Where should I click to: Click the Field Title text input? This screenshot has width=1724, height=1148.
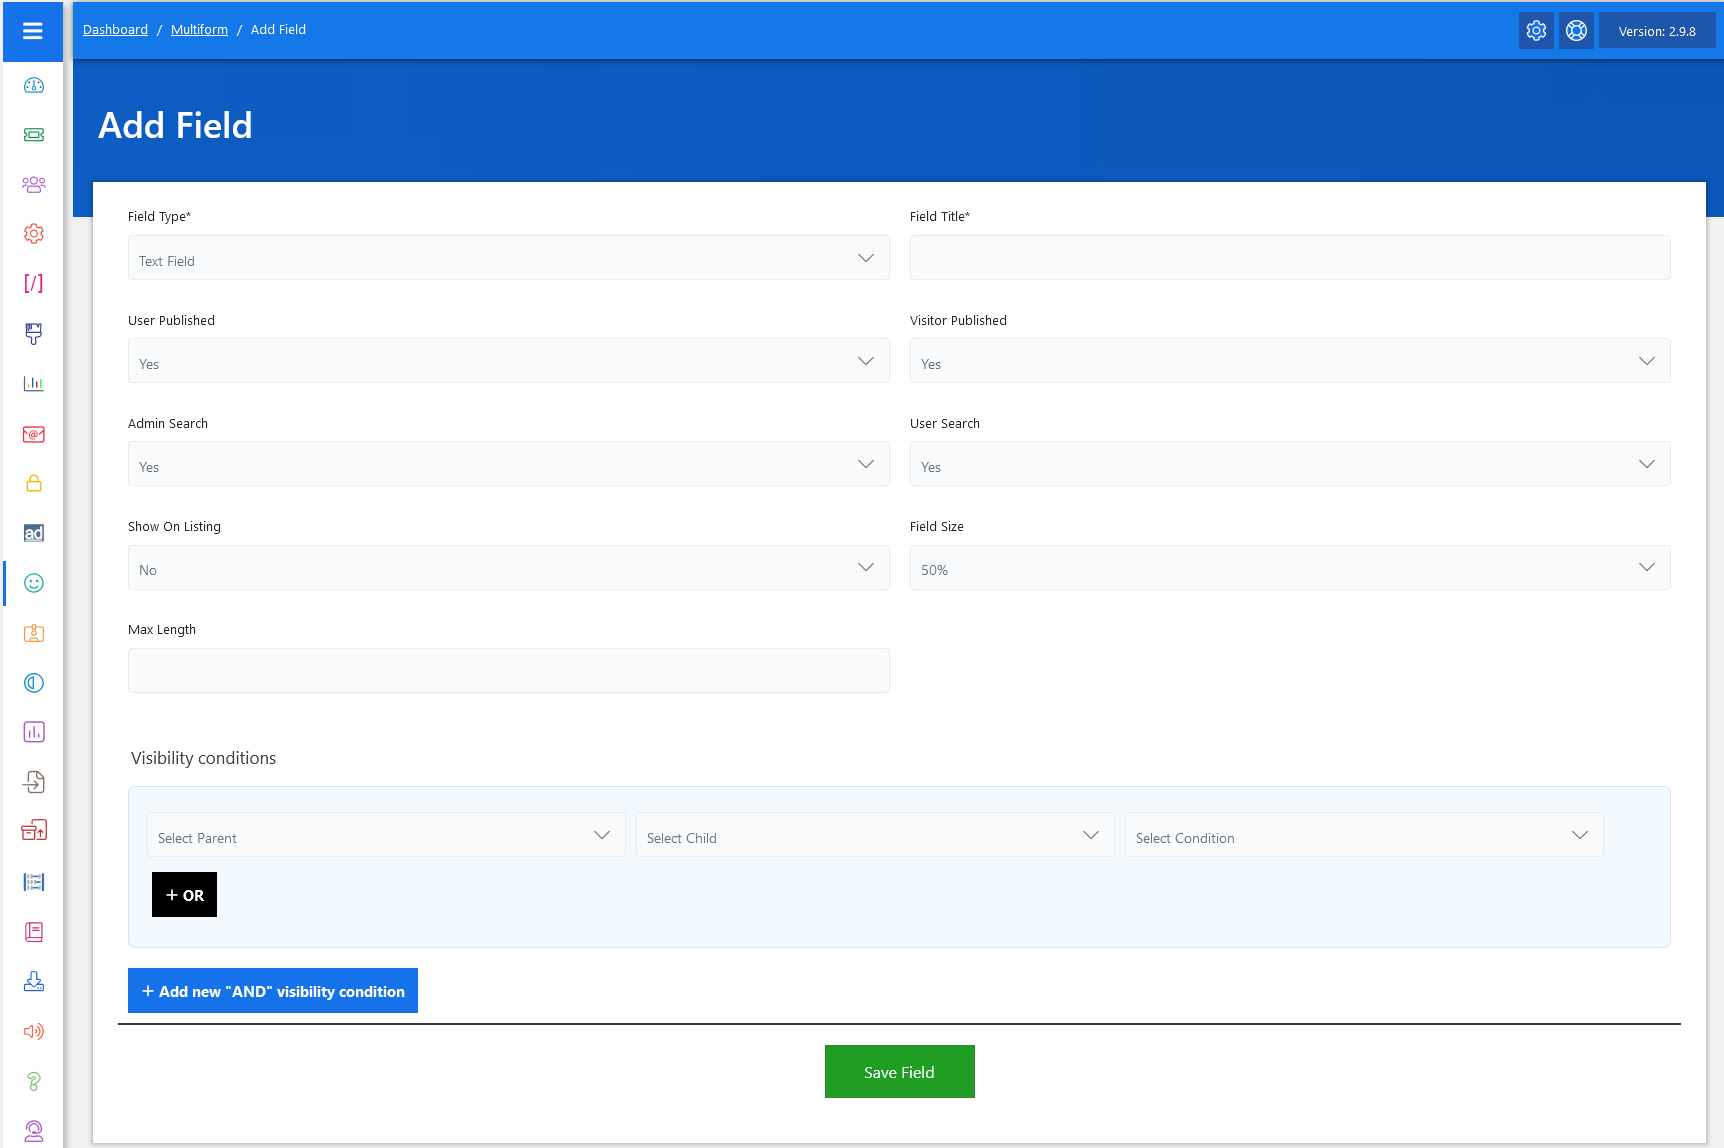[1289, 258]
